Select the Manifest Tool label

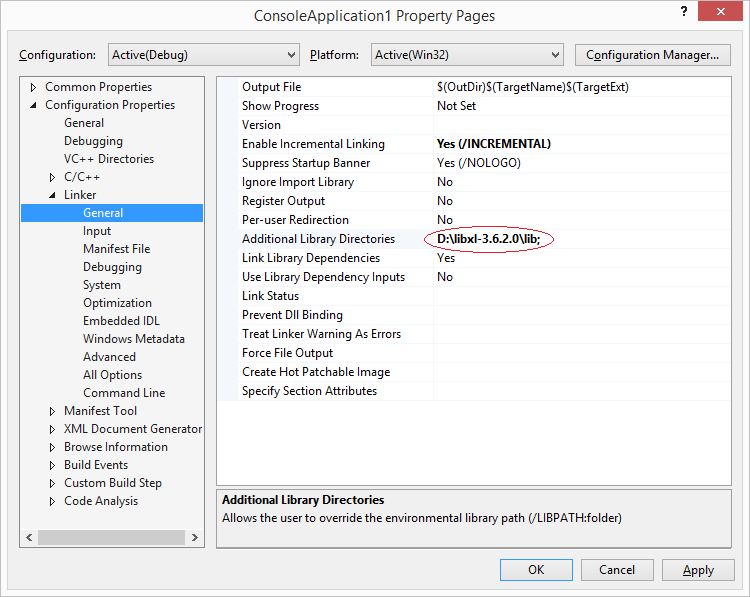pos(100,411)
